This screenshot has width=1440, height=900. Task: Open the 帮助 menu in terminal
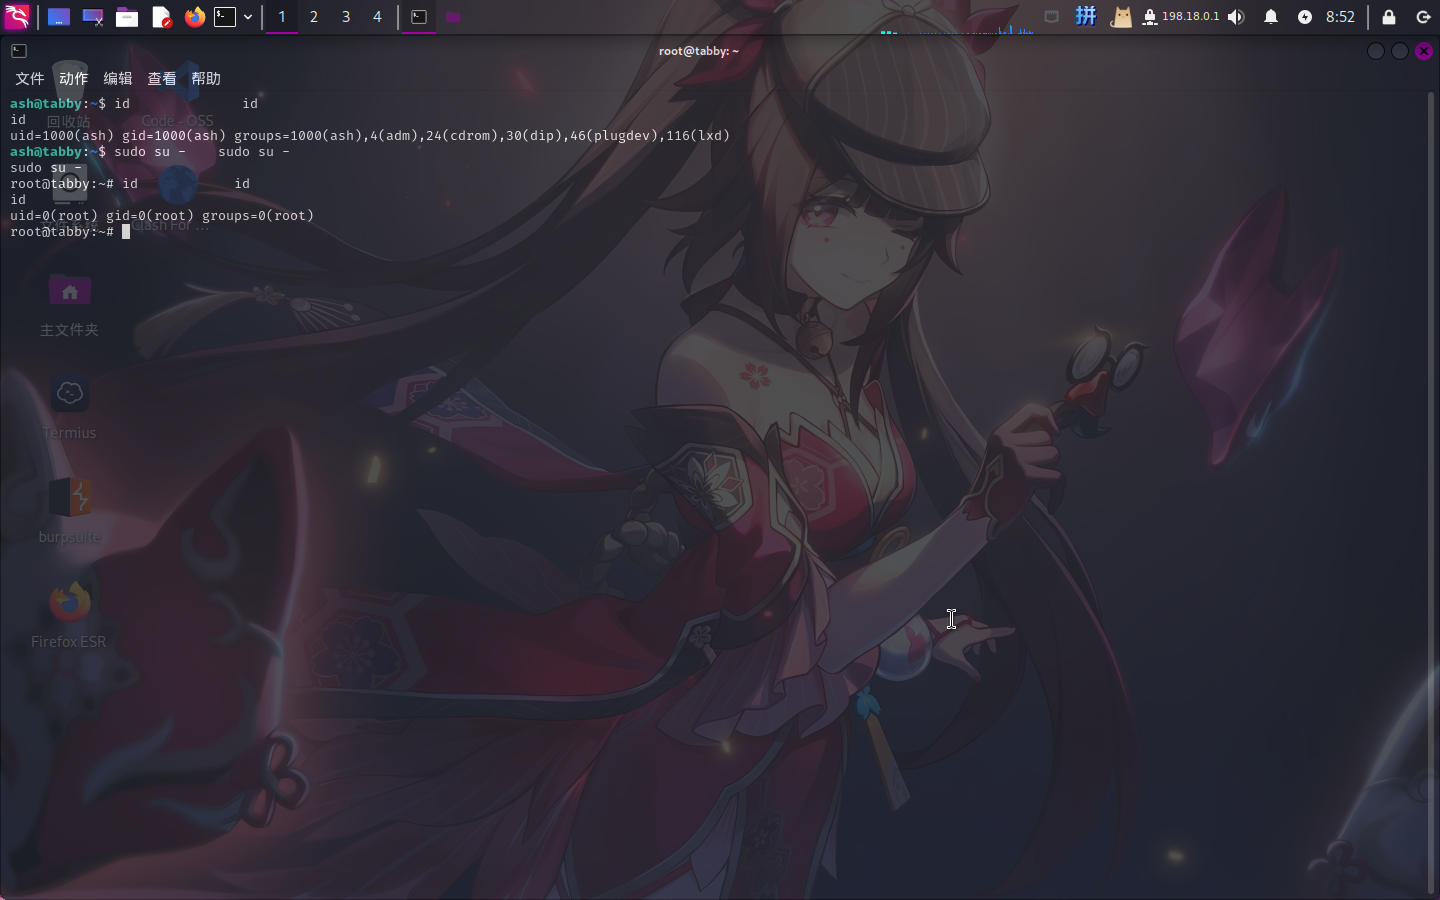(205, 78)
